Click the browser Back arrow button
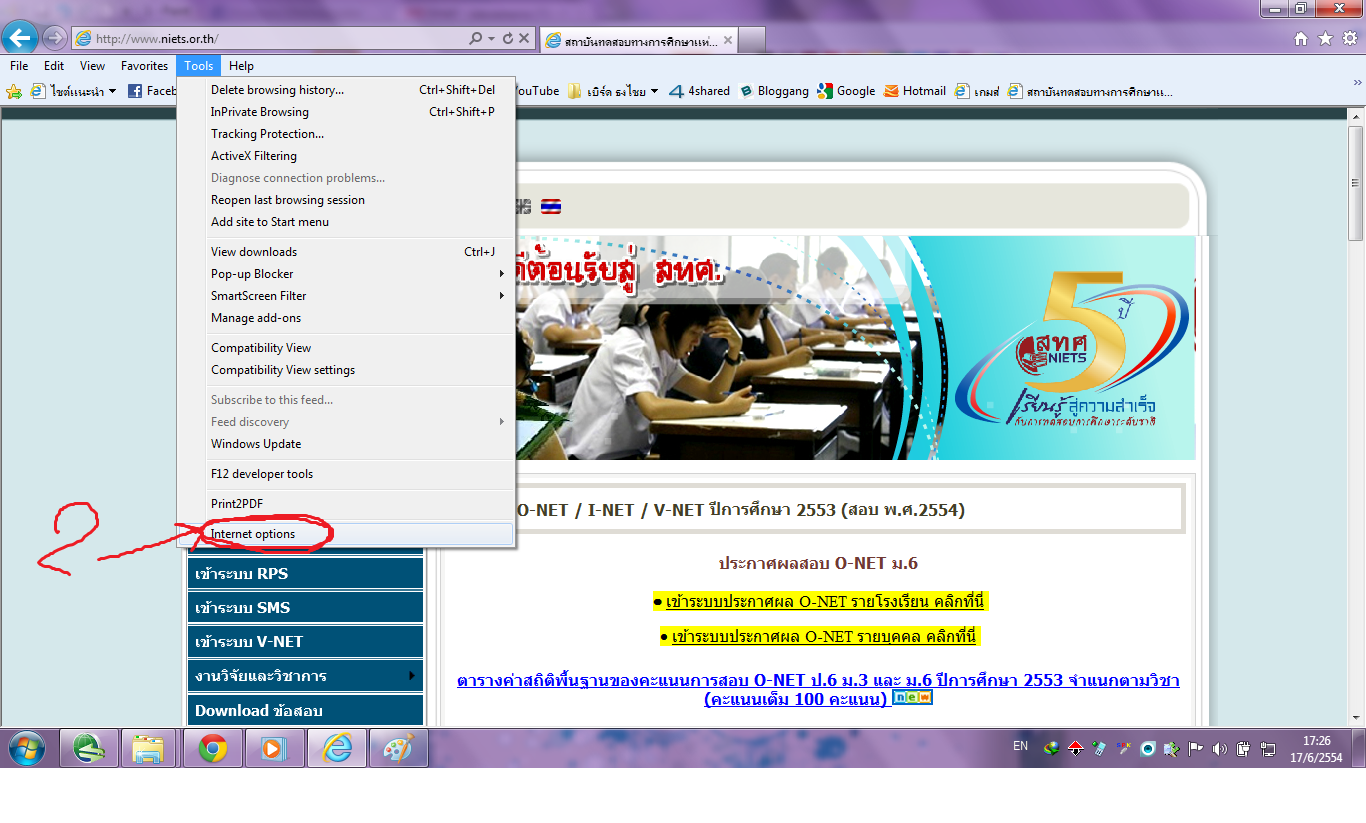The height and width of the screenshot is (823, 1366). [21, 38]
